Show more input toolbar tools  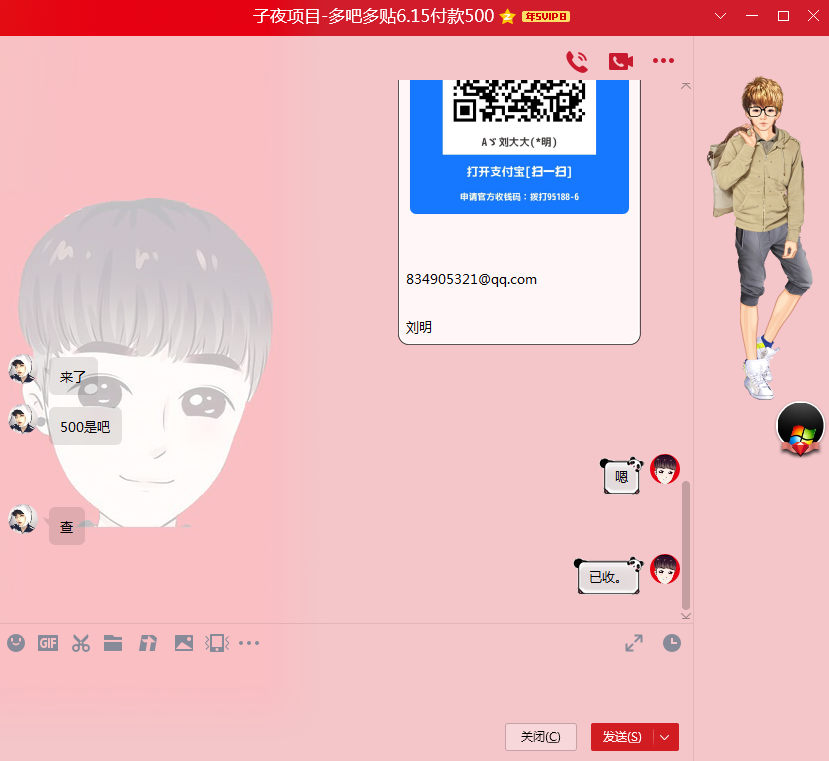[249, 643]
